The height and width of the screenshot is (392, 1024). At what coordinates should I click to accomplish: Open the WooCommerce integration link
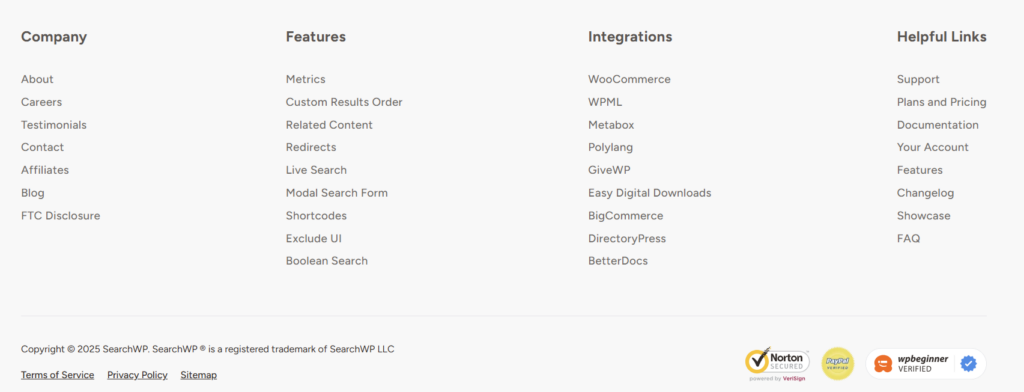(x=630, y=79)
